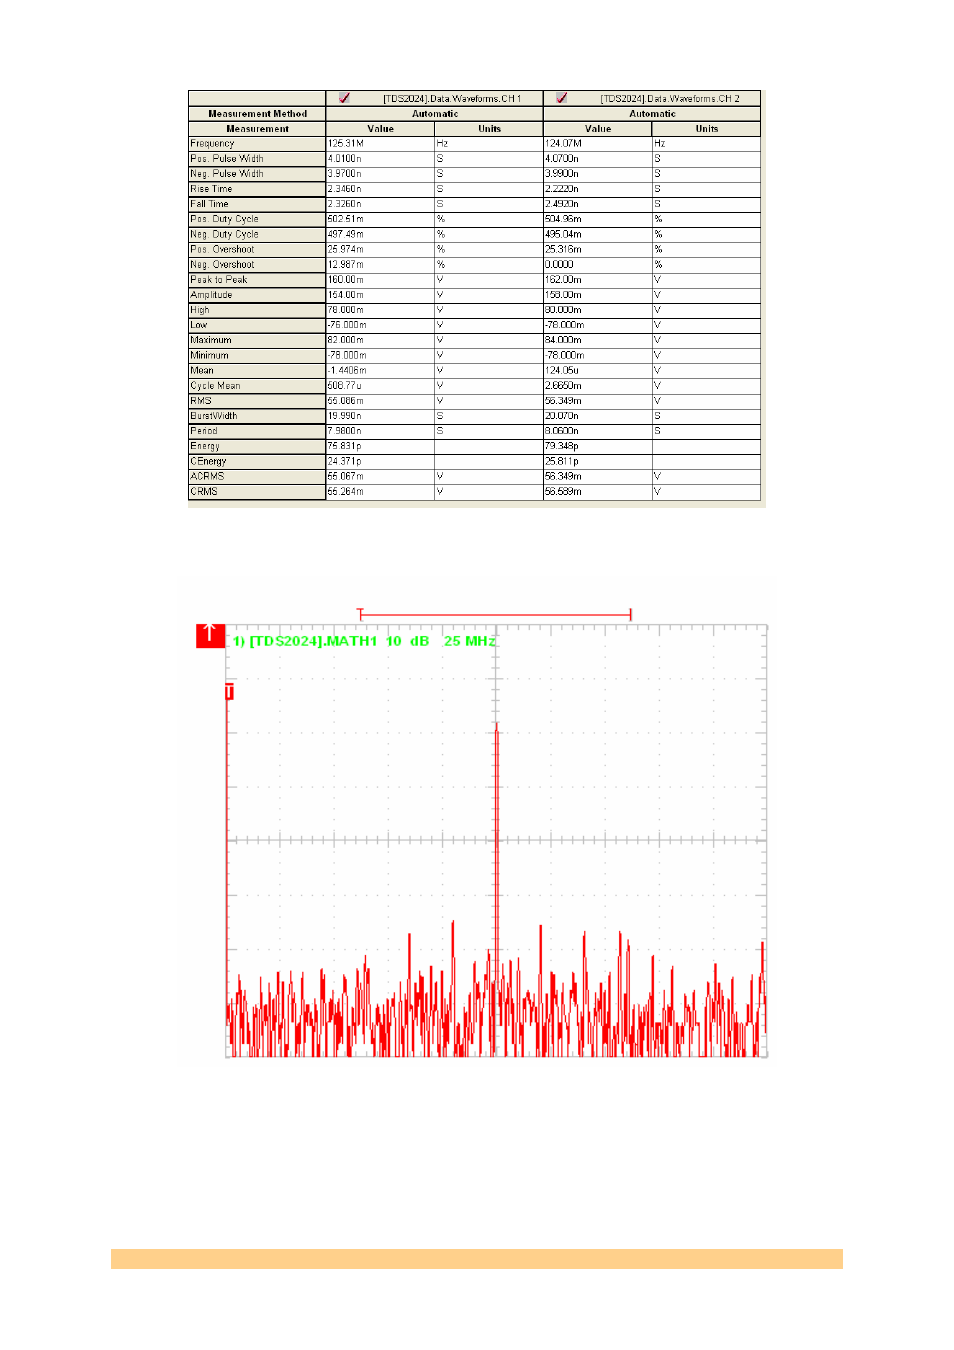Select the ACRMS row label
This screenshot has height=1350, width=954.
click(x=257, y=476)
